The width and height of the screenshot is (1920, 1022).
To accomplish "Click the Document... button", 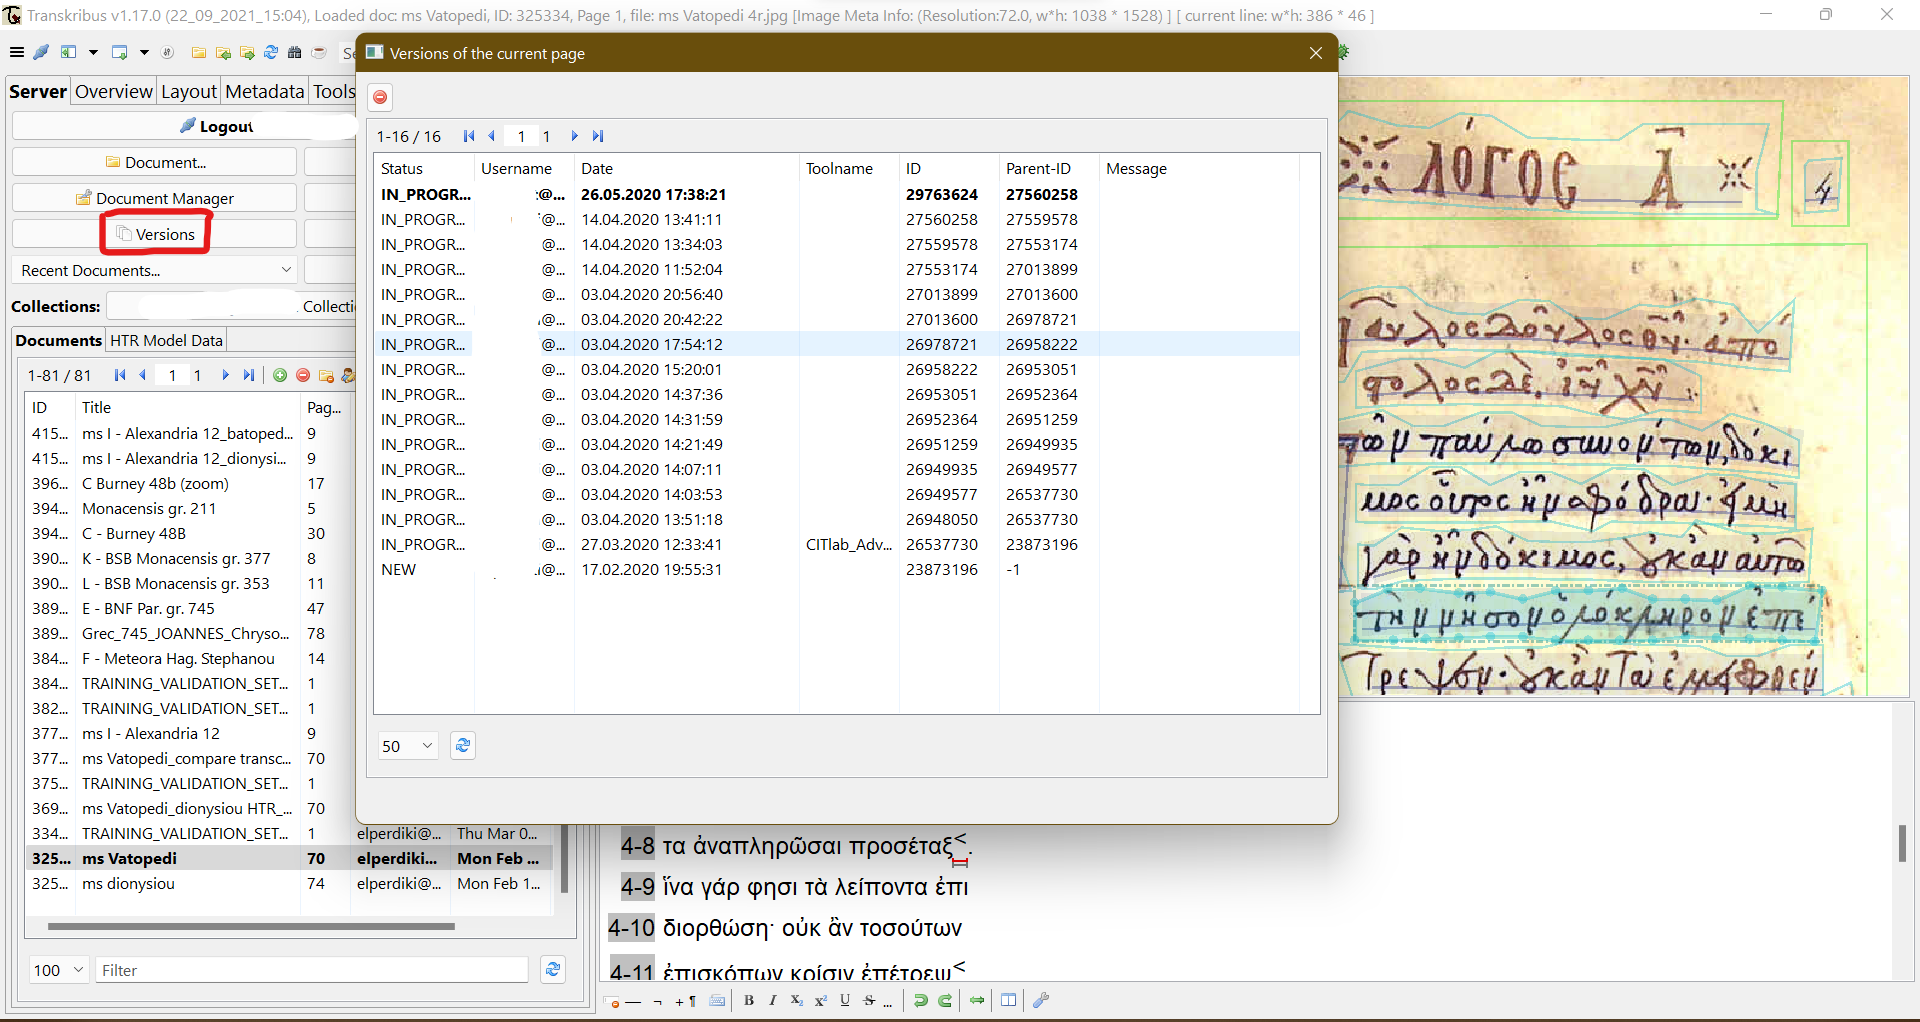I will (154, 162).
